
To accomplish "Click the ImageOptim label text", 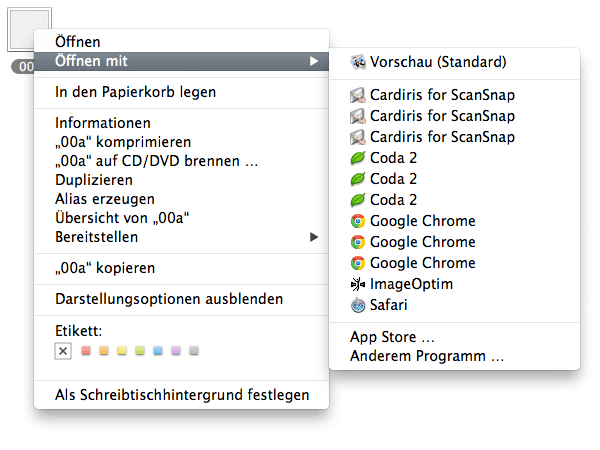I will click(411, 284).
